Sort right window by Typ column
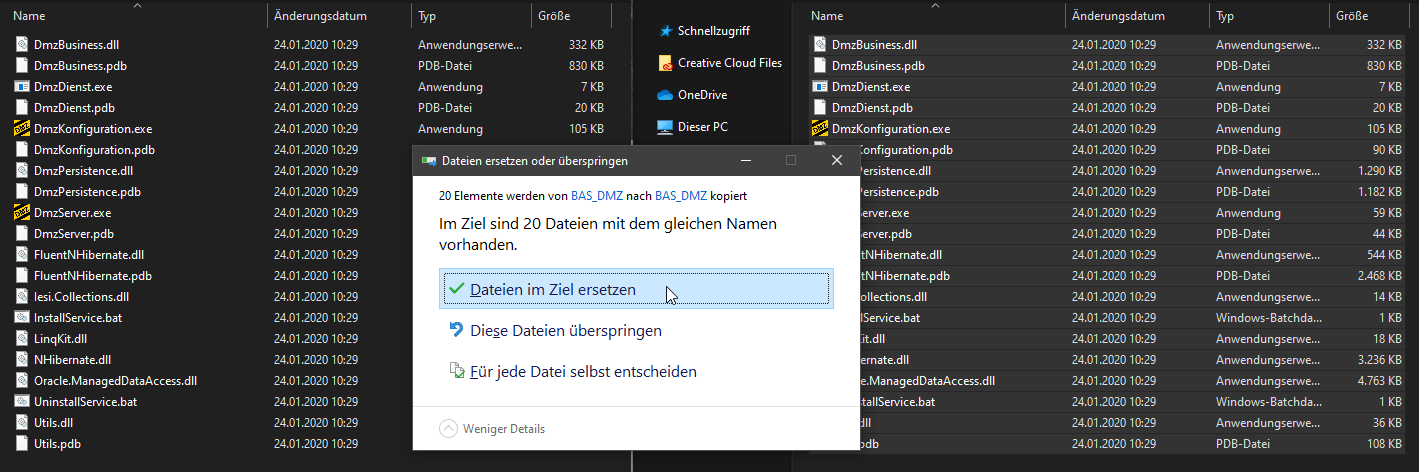The width and height of the screenshot is (1419, 472). click(x=1269, y=16)
